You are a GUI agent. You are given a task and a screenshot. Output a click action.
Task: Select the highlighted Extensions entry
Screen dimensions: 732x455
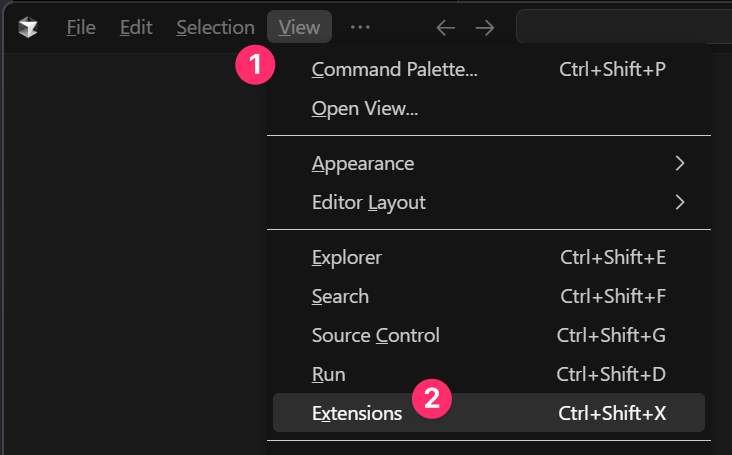pyautogui.click(x=489, y=413)
